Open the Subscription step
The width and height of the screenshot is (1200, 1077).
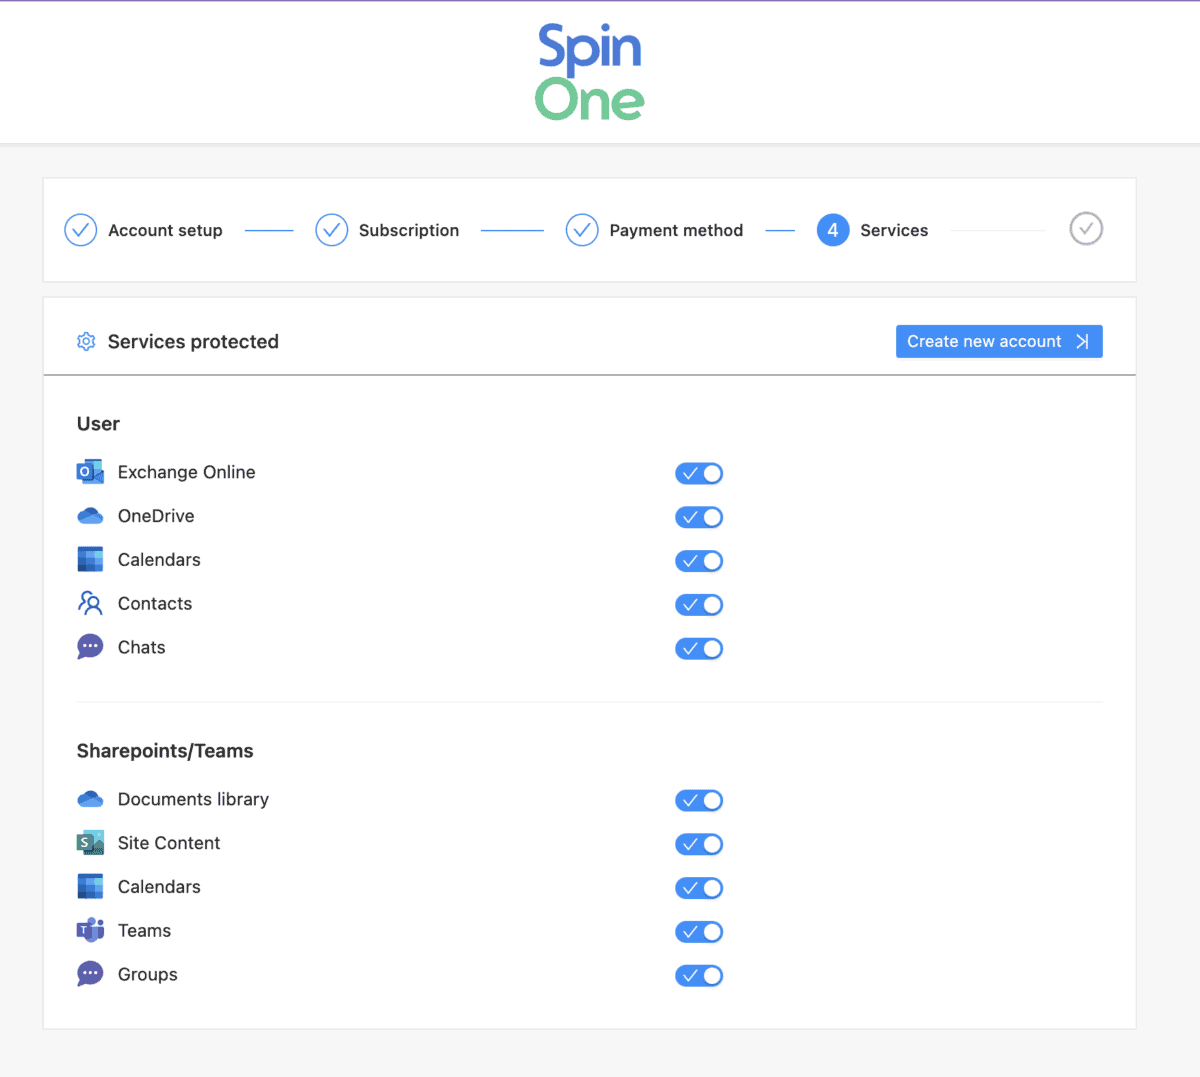(x=387, y=230)
